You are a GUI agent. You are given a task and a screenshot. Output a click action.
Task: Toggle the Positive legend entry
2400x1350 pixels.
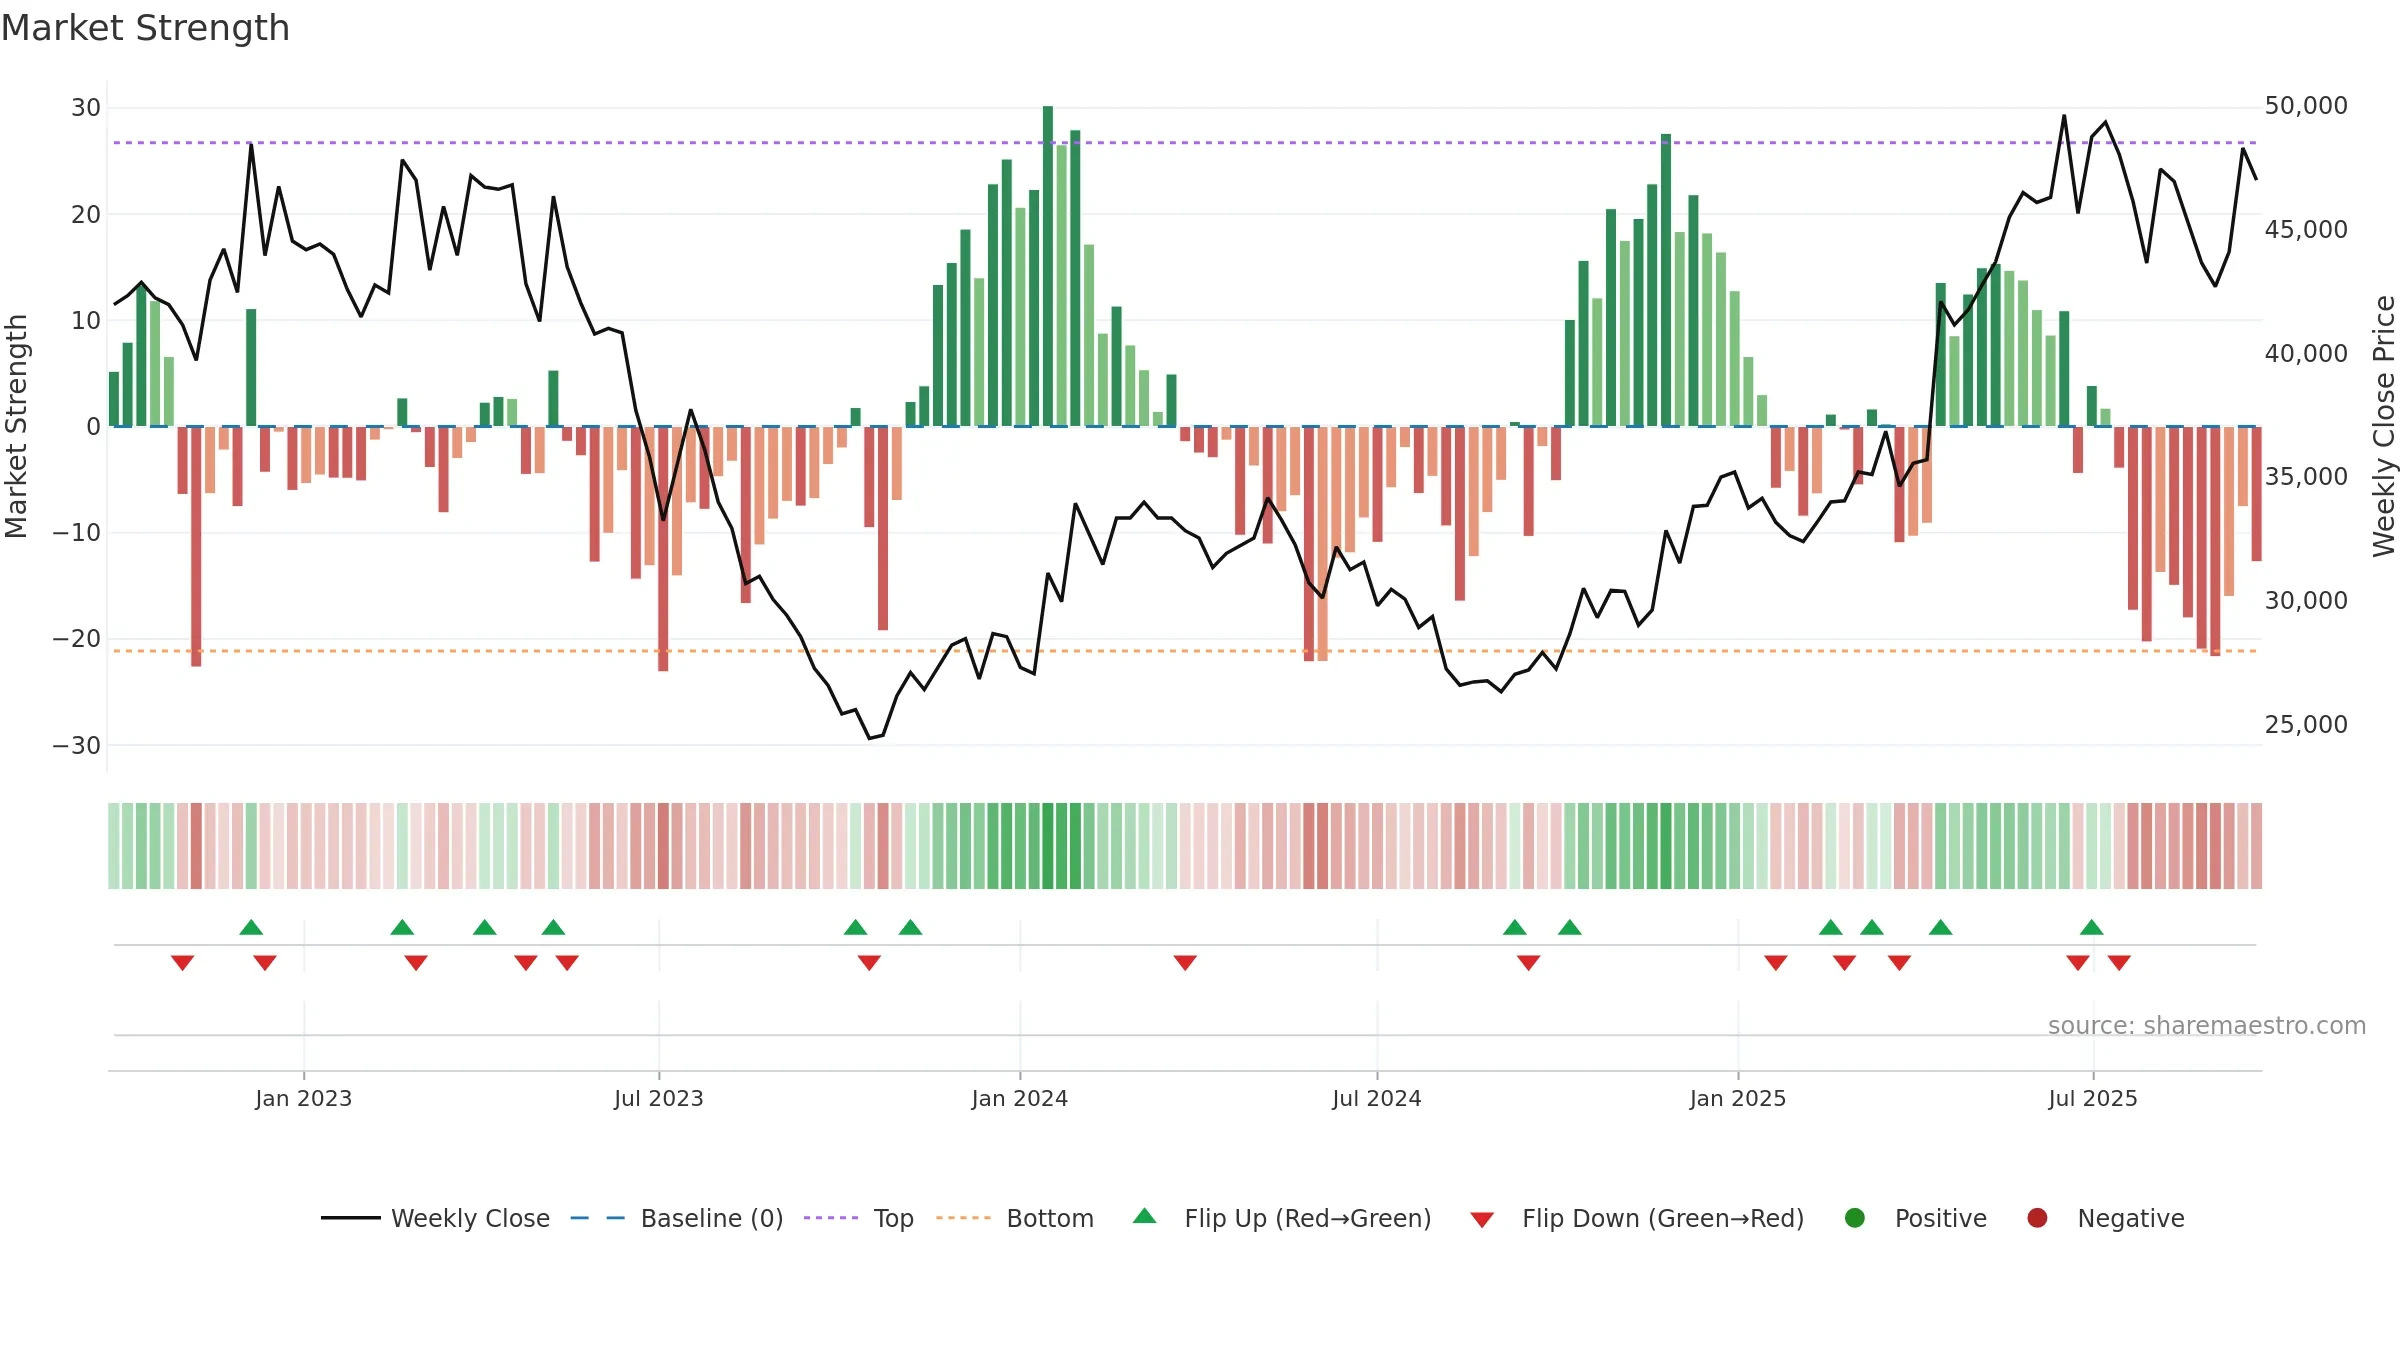pyautogui.click(x=1915, y=1218)
